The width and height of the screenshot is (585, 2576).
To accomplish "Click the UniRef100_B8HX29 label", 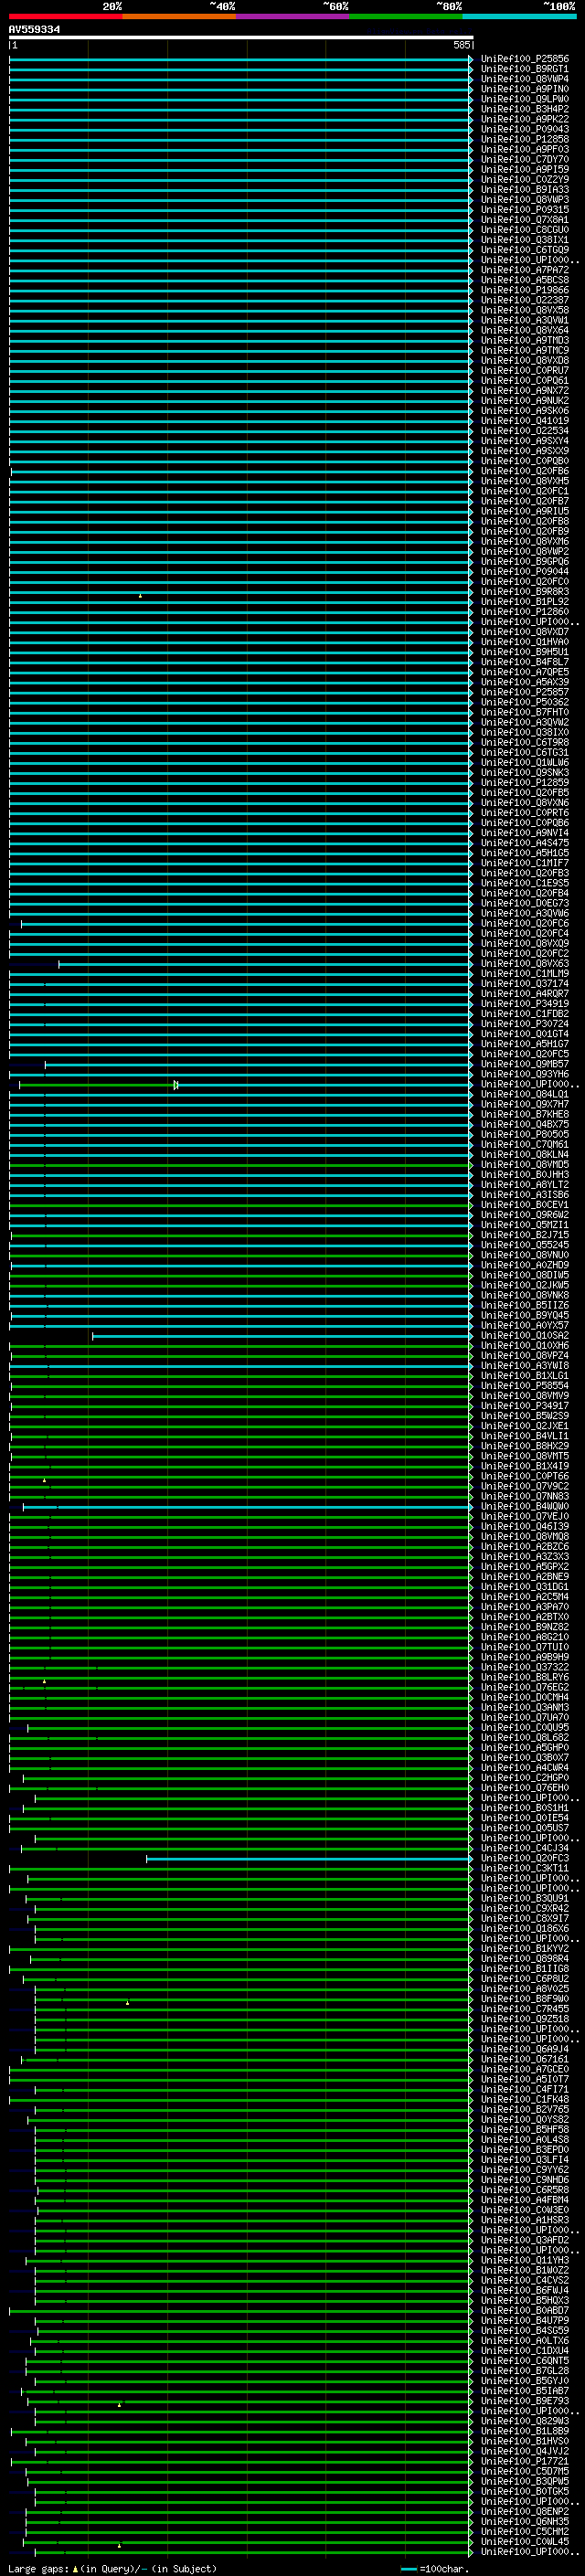I will tap(525, 1447).
